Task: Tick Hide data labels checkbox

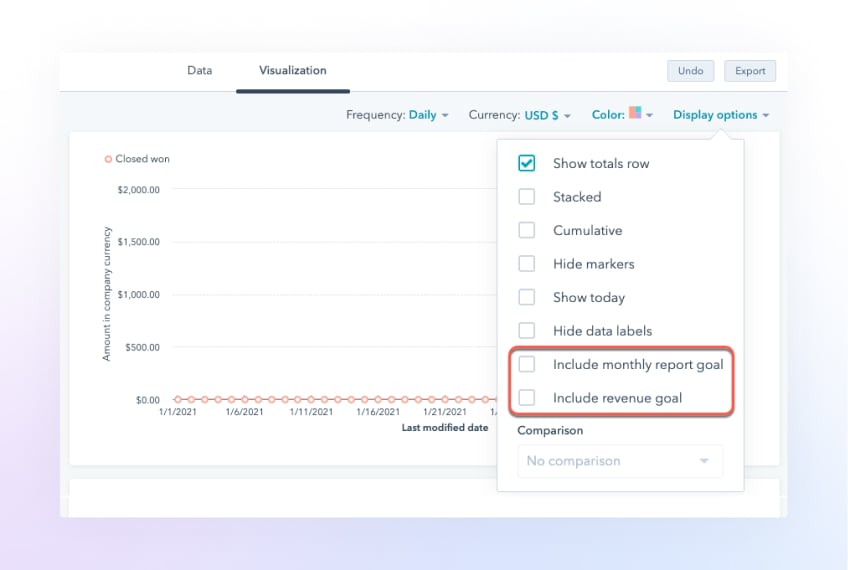Action: [x=527, y=331]
